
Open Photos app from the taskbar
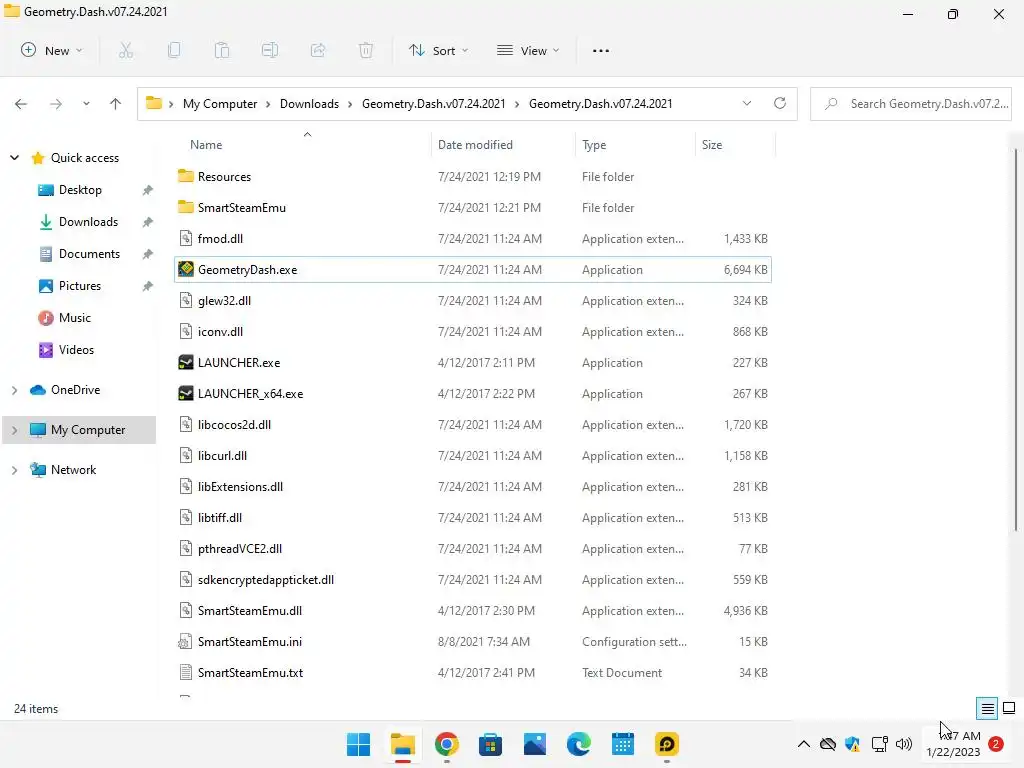click(x=535, y=744)
